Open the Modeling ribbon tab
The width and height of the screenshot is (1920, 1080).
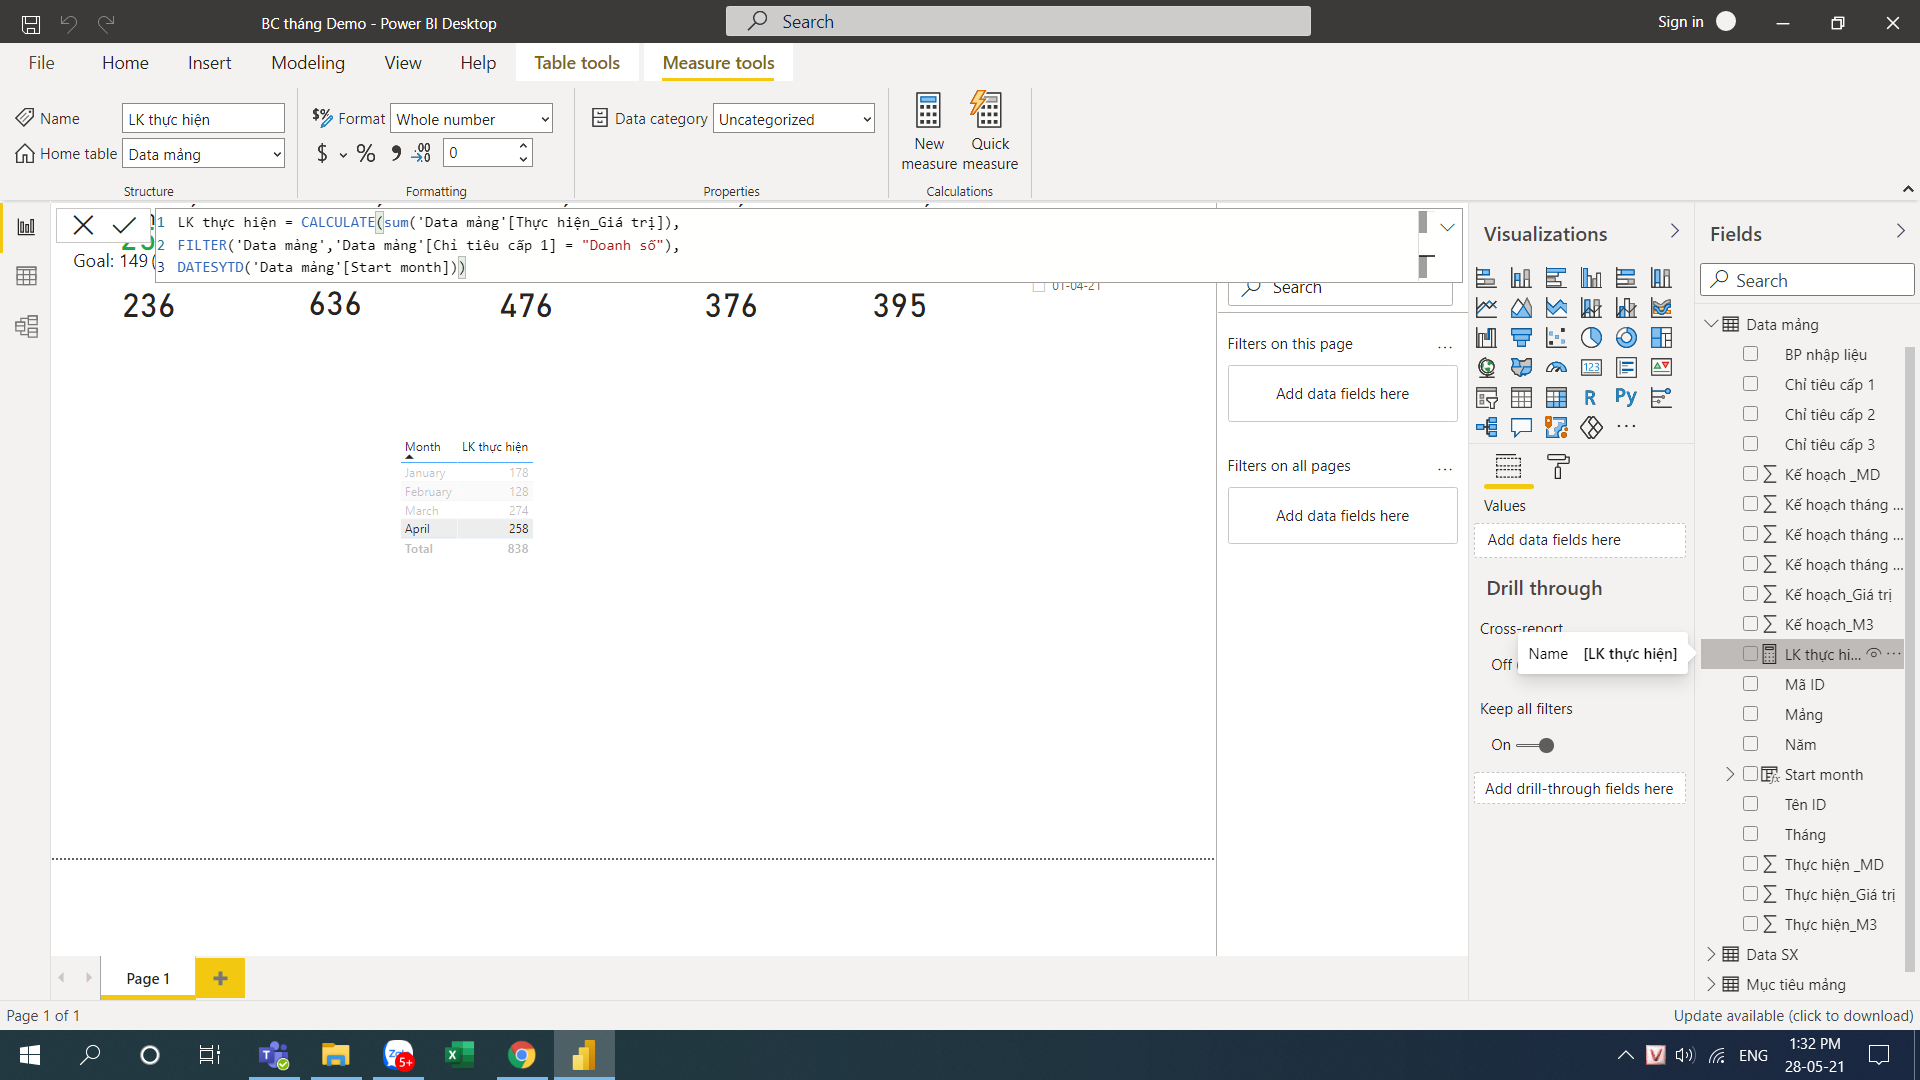pos(308,63)
